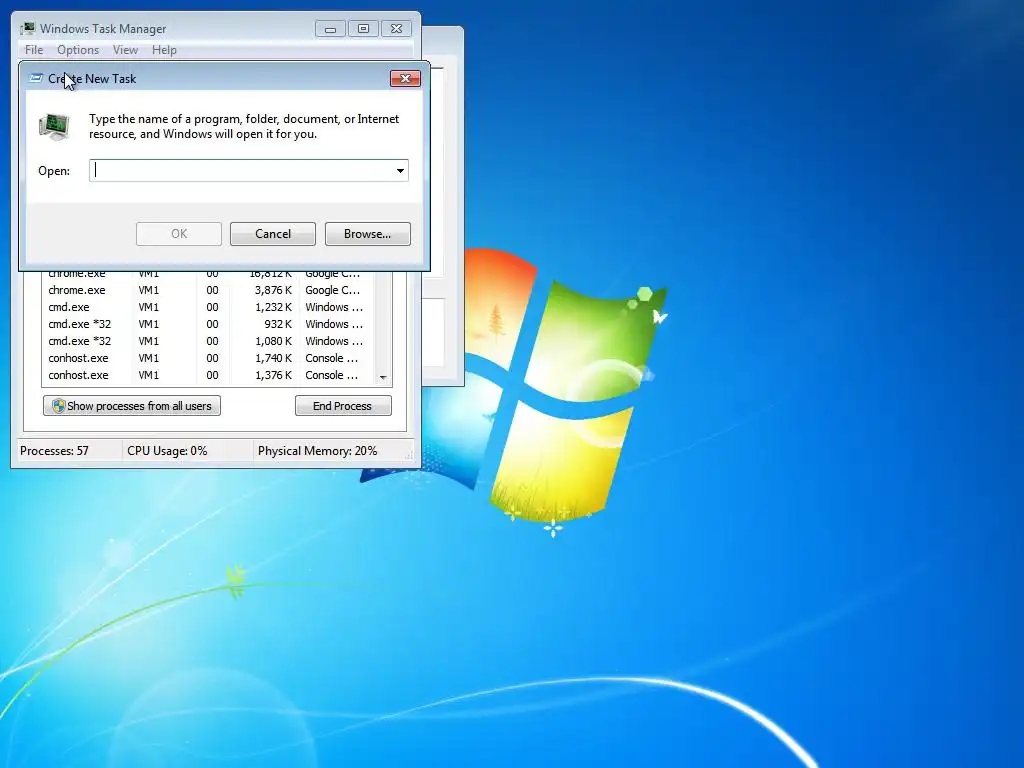Click the process list scroll-down arrow

coord(383,377)
